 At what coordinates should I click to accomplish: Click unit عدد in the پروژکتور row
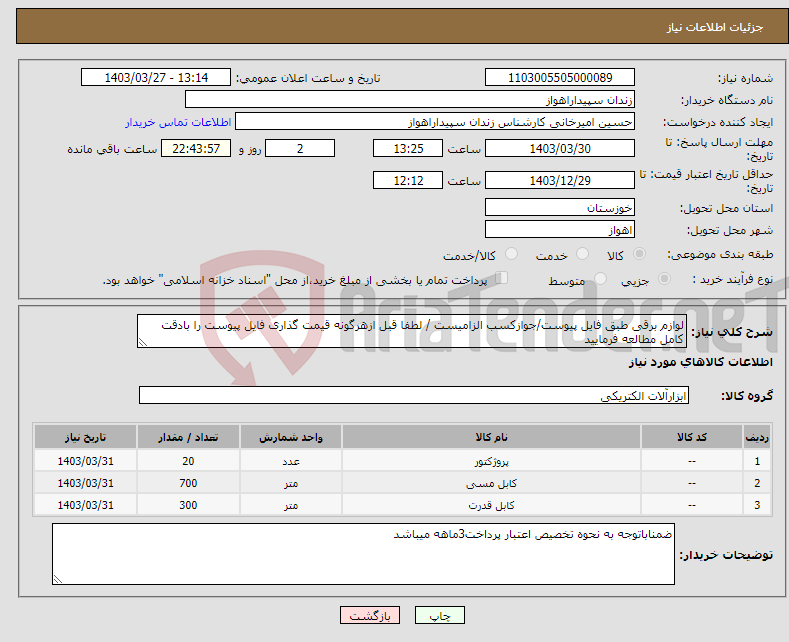291,461
